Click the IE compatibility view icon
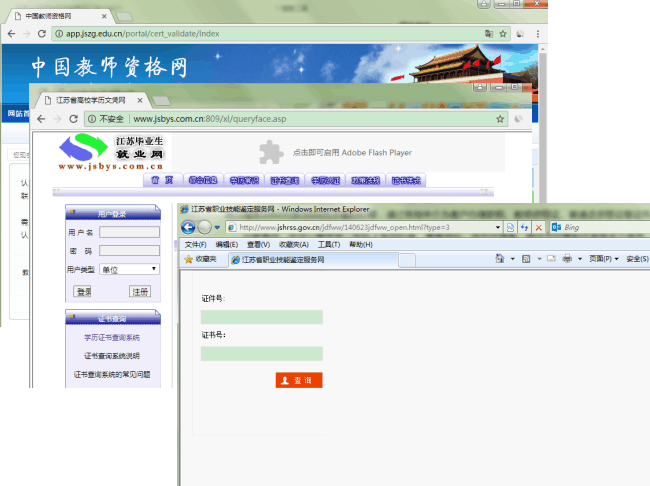The image size is (650, 486). point(510,227)
